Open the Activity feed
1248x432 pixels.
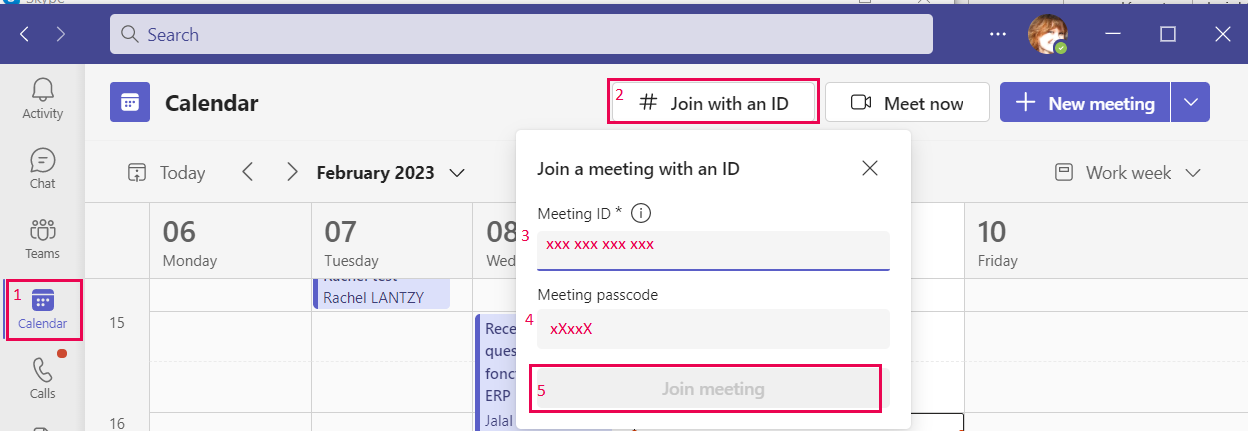(x=42, y=98)
